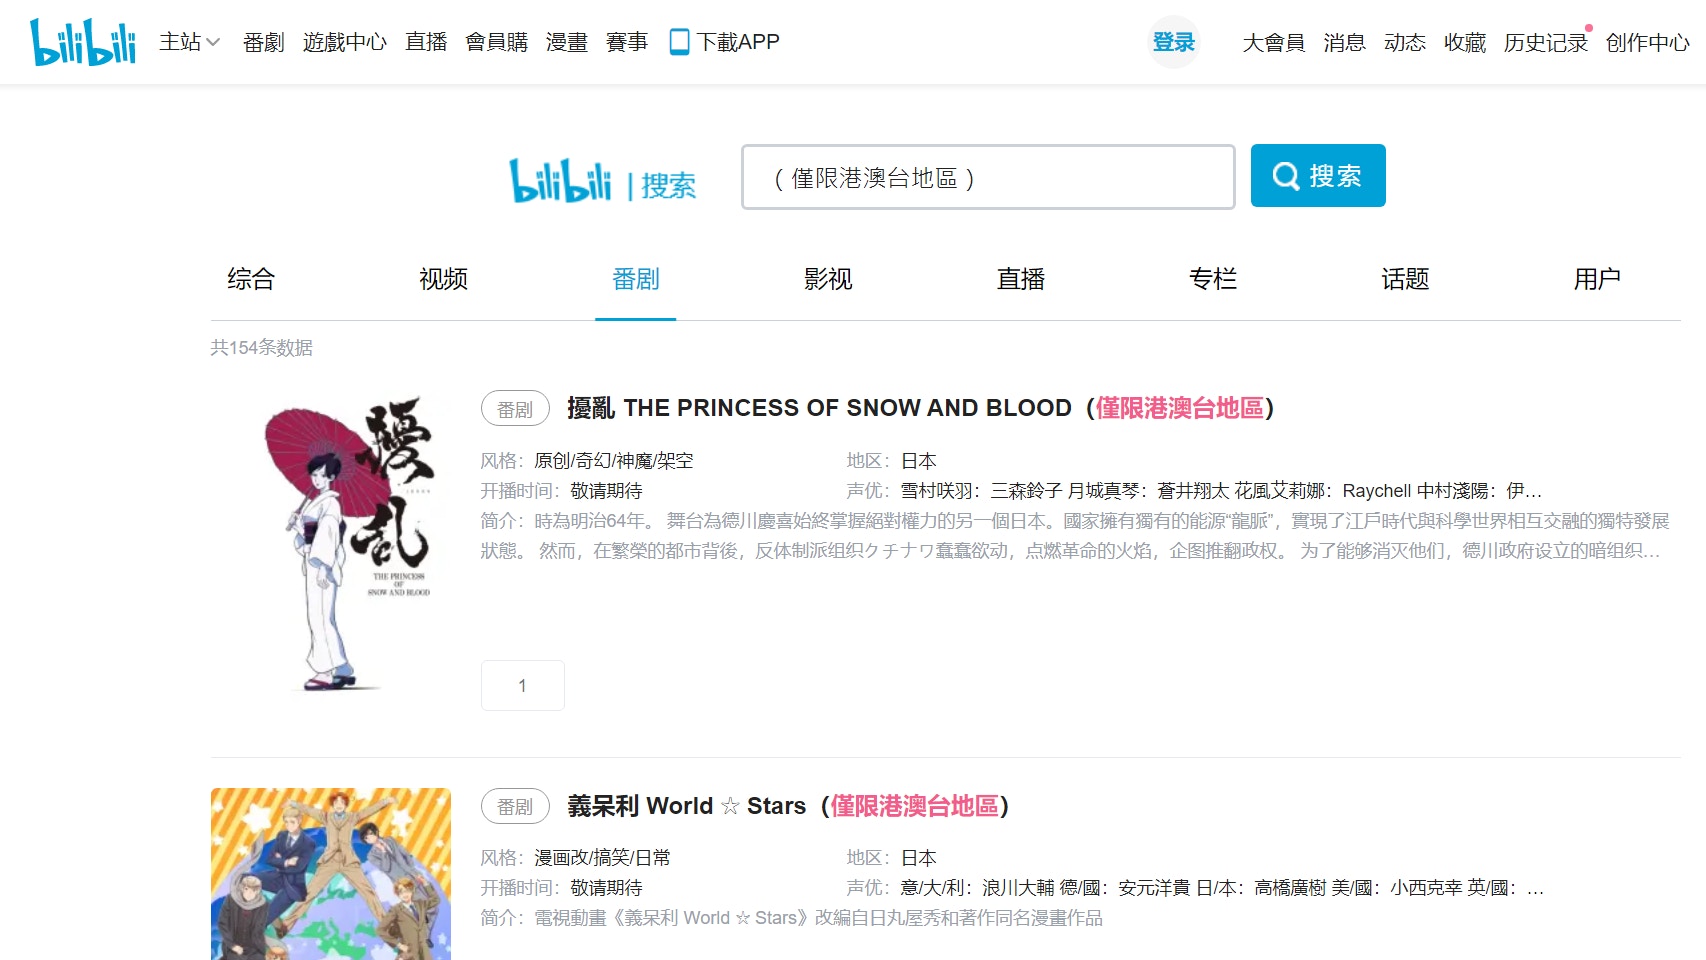Open the bilibili search logo beside the search box
This screenshot has height=960, width=1706.
[x=603, y=181]
